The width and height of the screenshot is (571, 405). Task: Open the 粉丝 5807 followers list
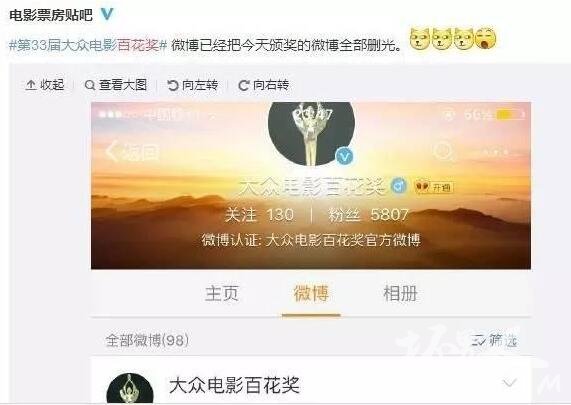pyautogui.click(x=368, y=215)
